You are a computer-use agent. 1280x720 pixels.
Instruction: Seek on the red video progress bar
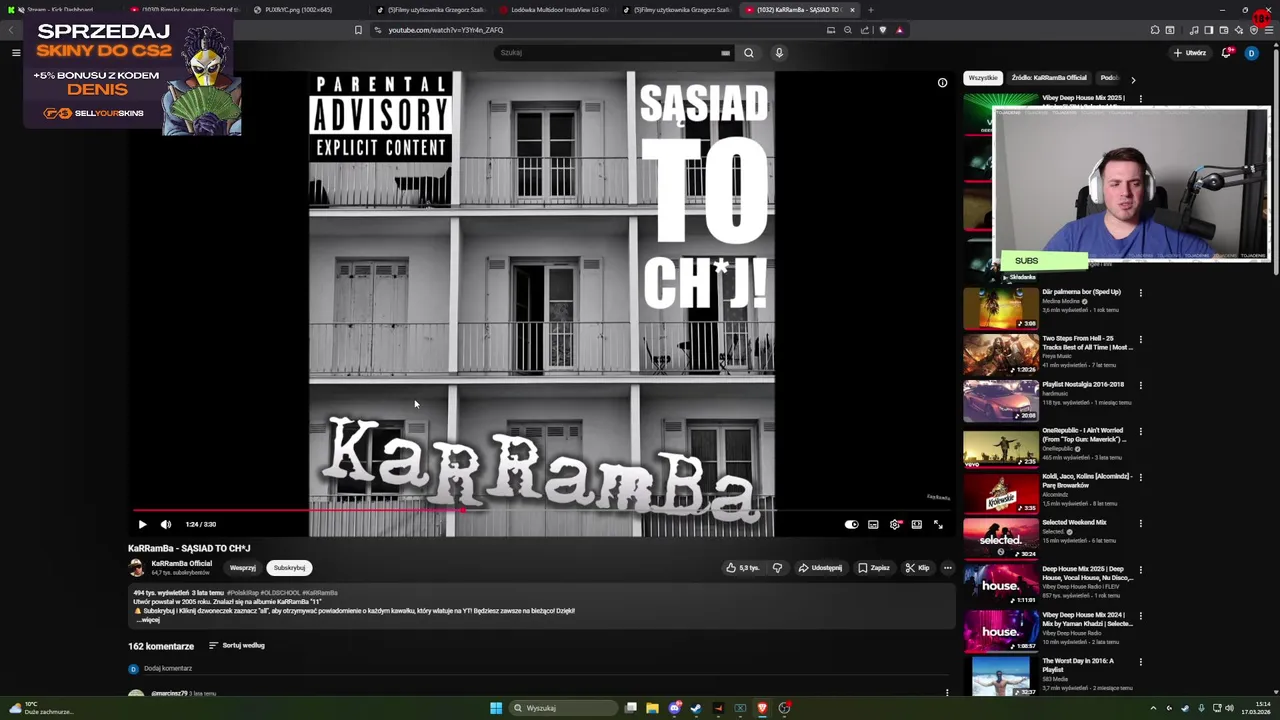point(541,510)
